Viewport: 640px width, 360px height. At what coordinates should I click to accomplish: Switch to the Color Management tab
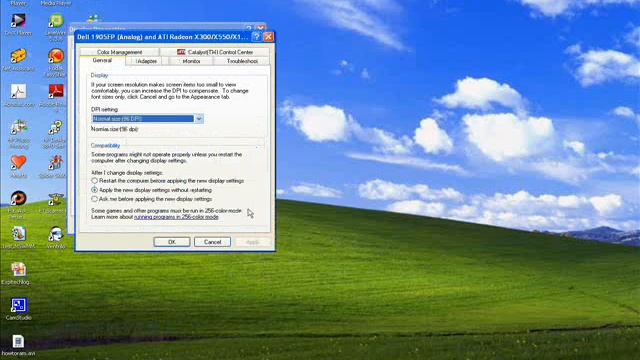point(119,52)
